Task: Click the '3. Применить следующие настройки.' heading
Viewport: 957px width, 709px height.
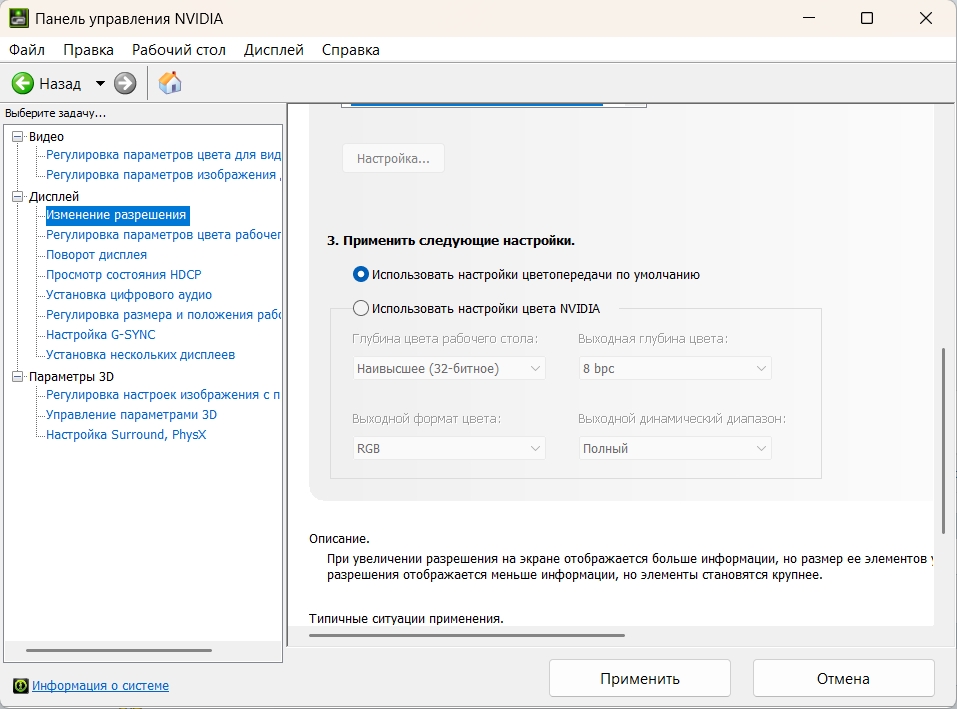Action: (451, 241)
